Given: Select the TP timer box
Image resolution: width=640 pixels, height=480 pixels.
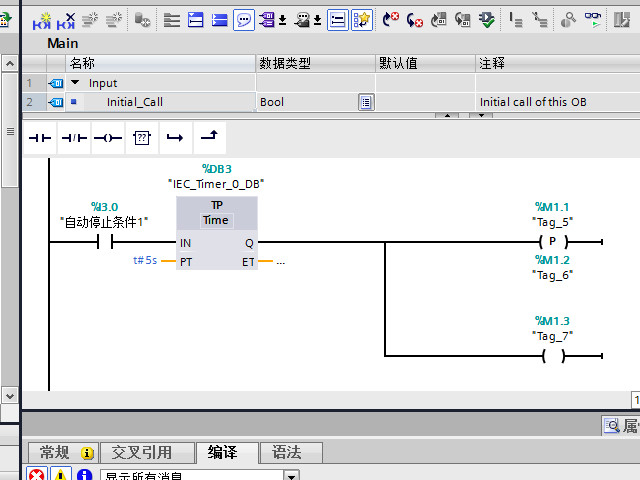Looking at the screenshot, I should point(217,233).
